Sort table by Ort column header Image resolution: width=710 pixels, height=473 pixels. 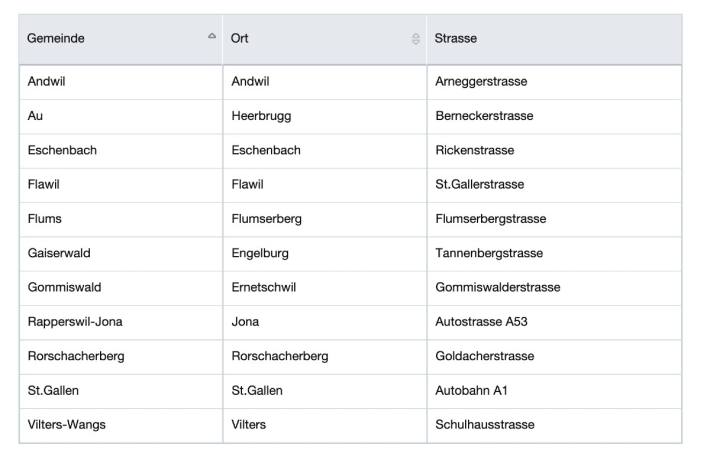325,39
